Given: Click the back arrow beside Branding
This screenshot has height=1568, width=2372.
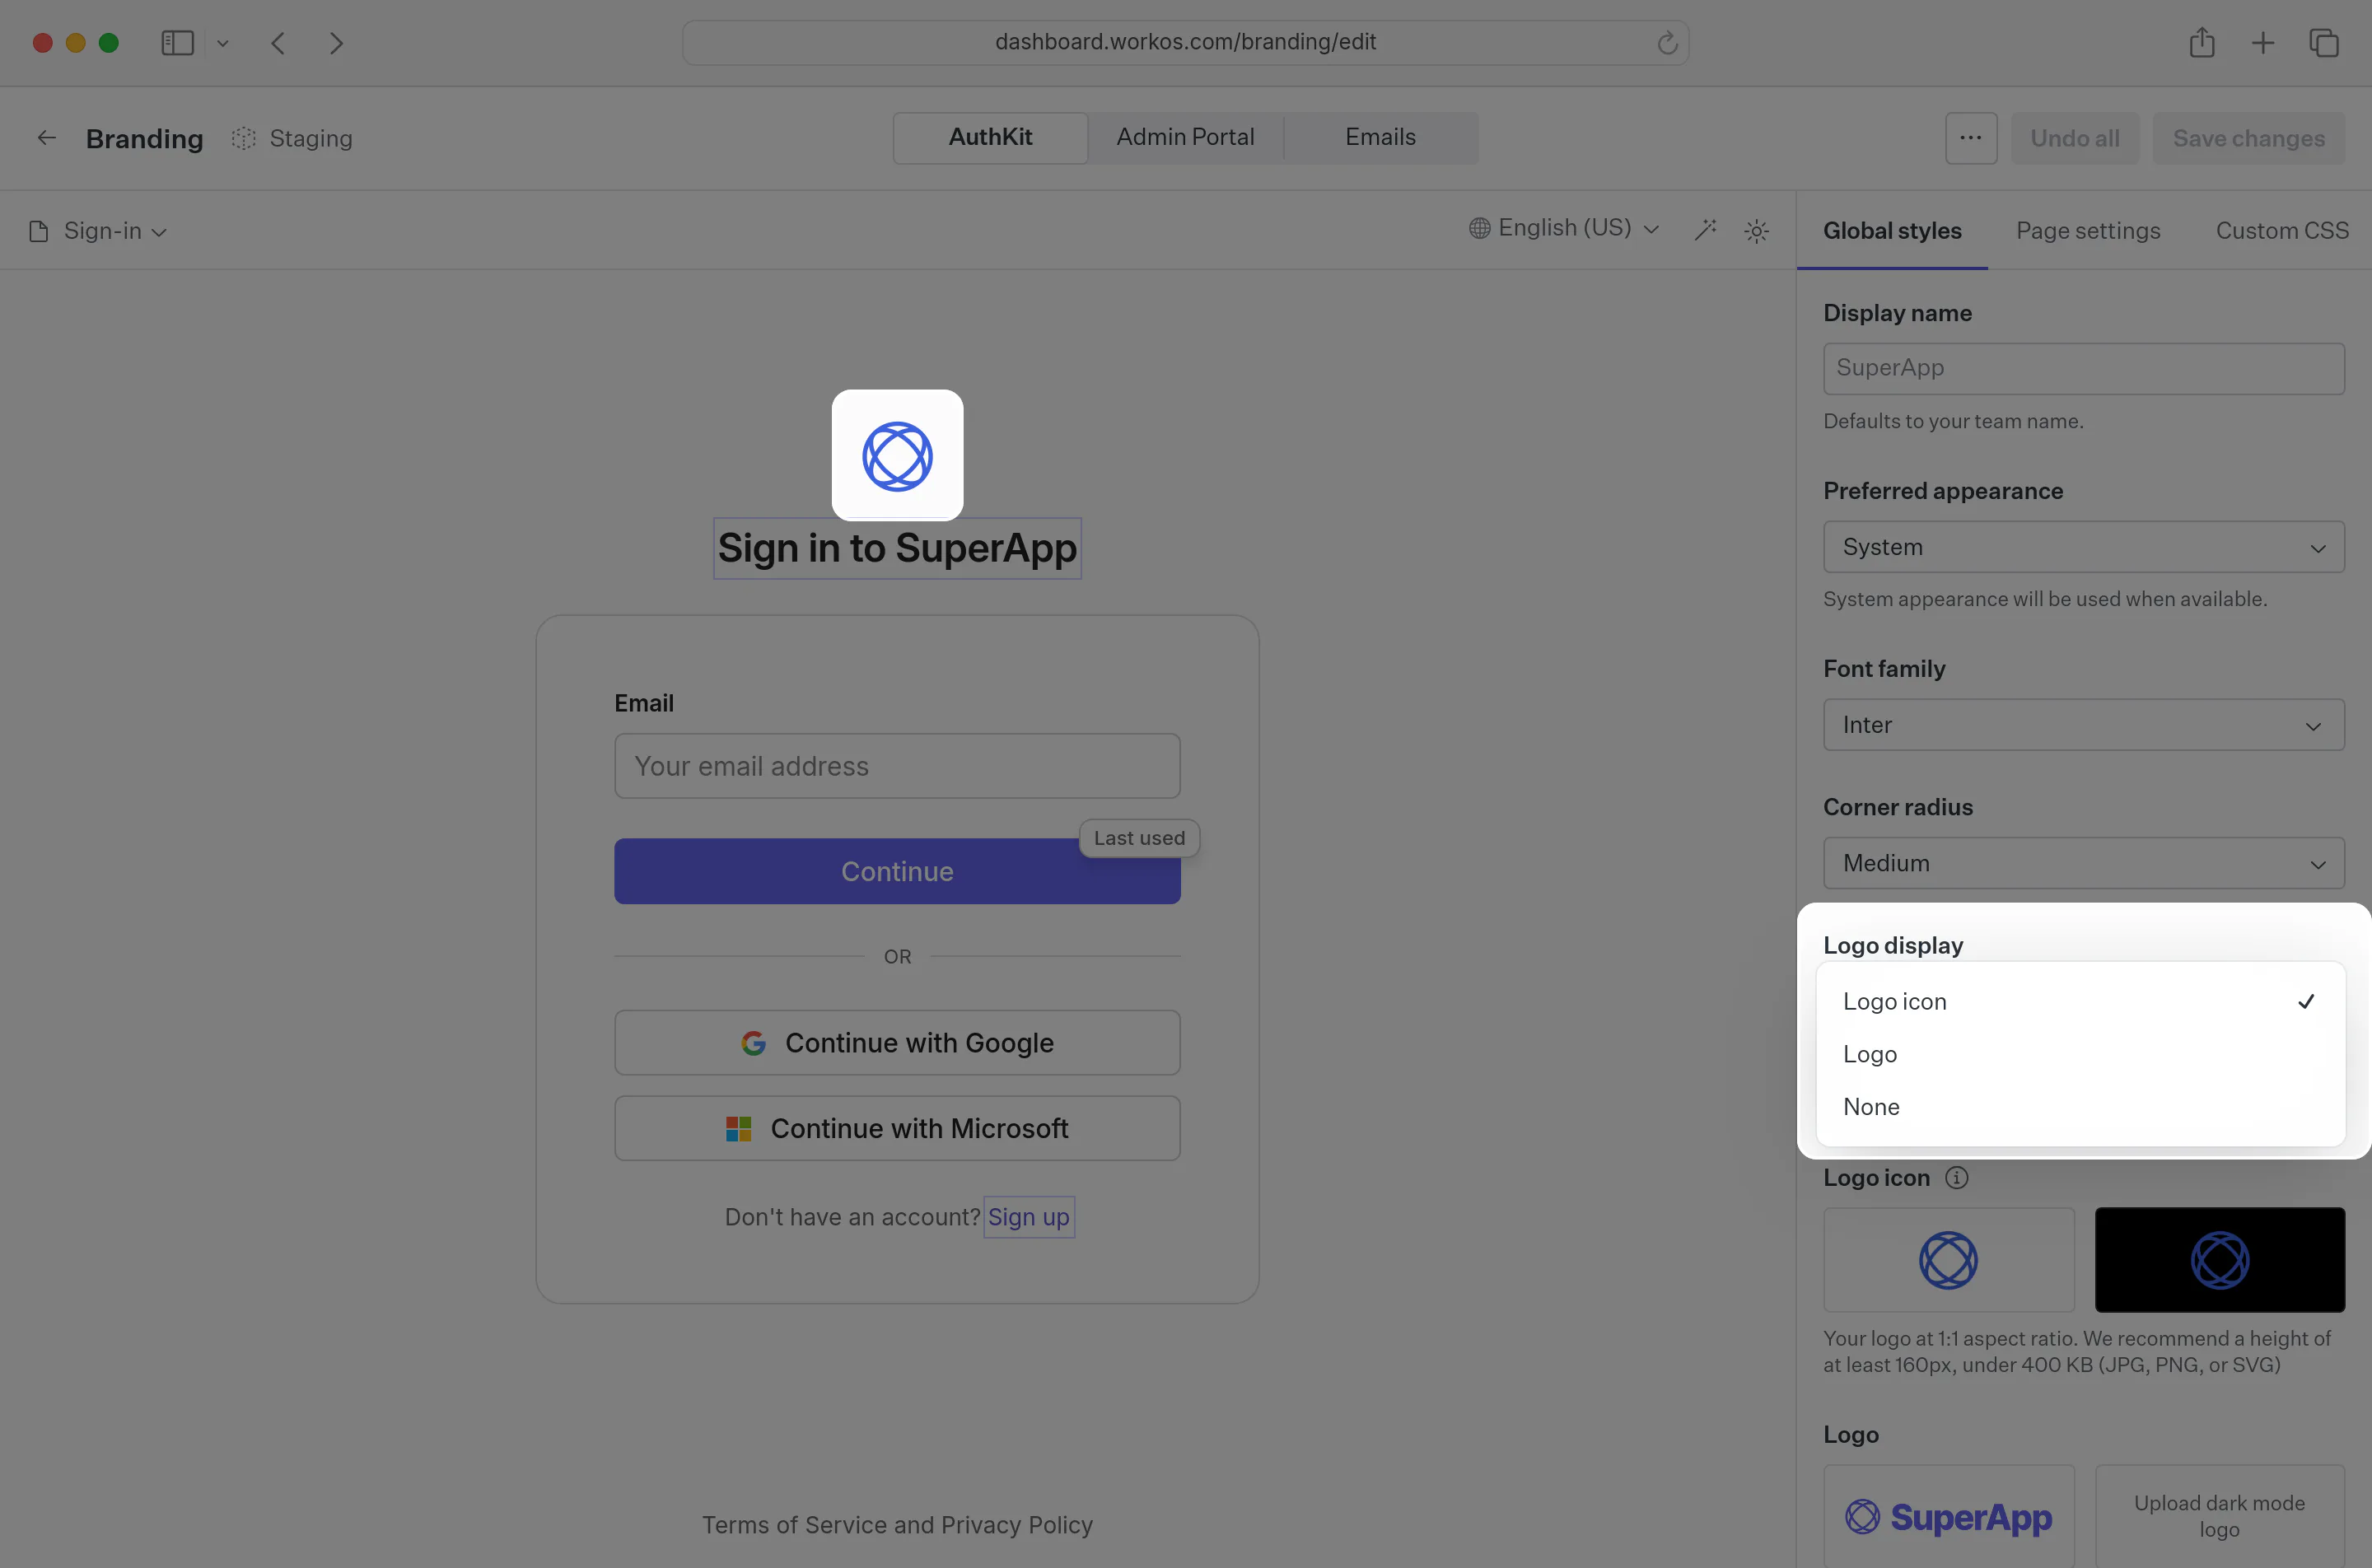Looking at the screenshot, I should (46, 138).
